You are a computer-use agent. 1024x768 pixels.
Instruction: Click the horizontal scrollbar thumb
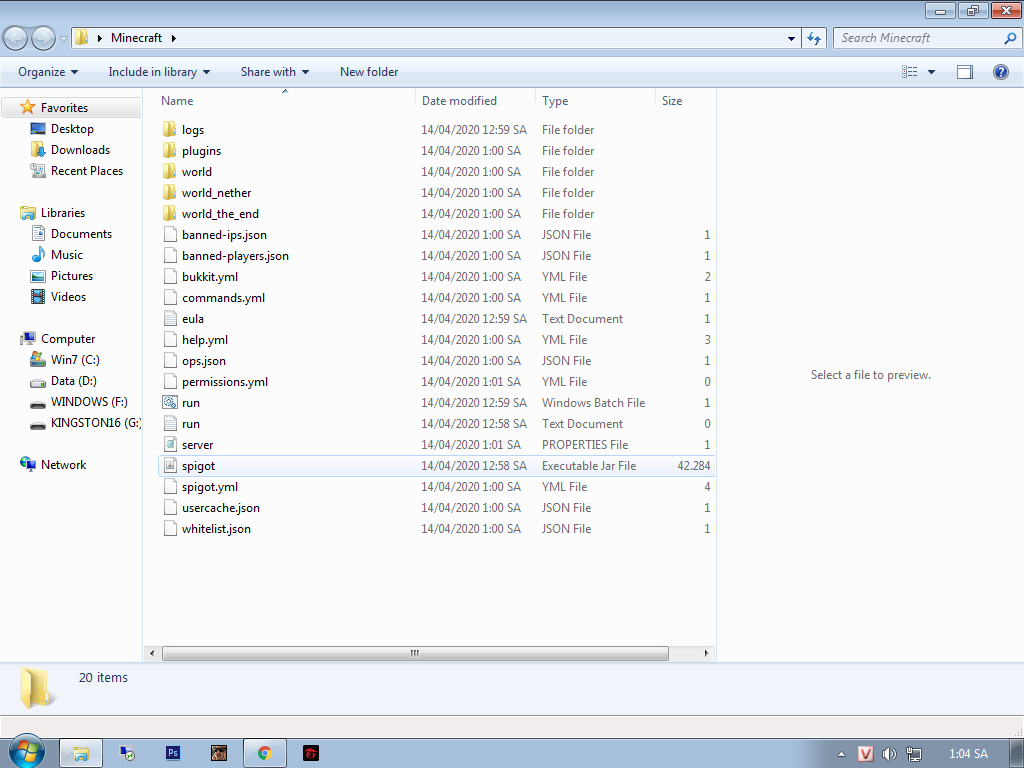coord(415,653)
